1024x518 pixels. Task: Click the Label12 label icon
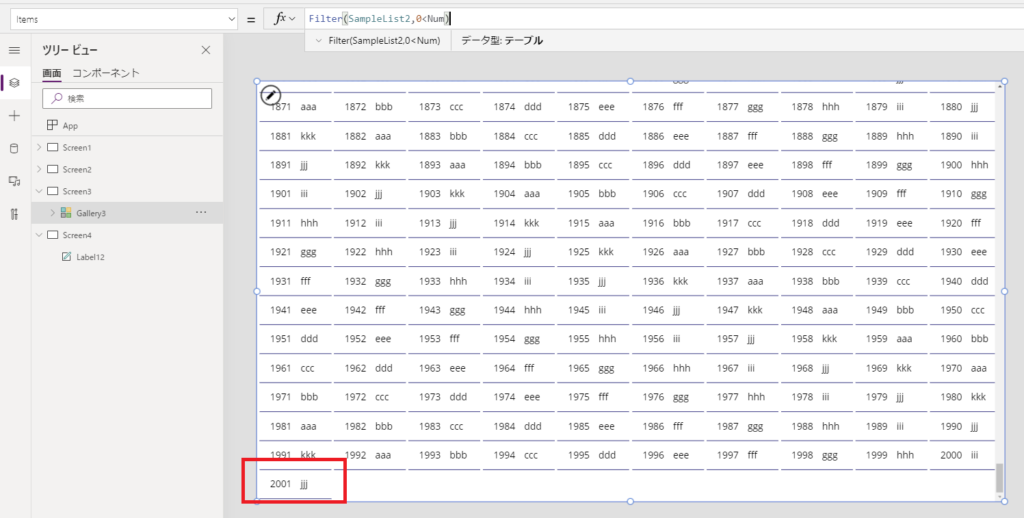(66, 257)
